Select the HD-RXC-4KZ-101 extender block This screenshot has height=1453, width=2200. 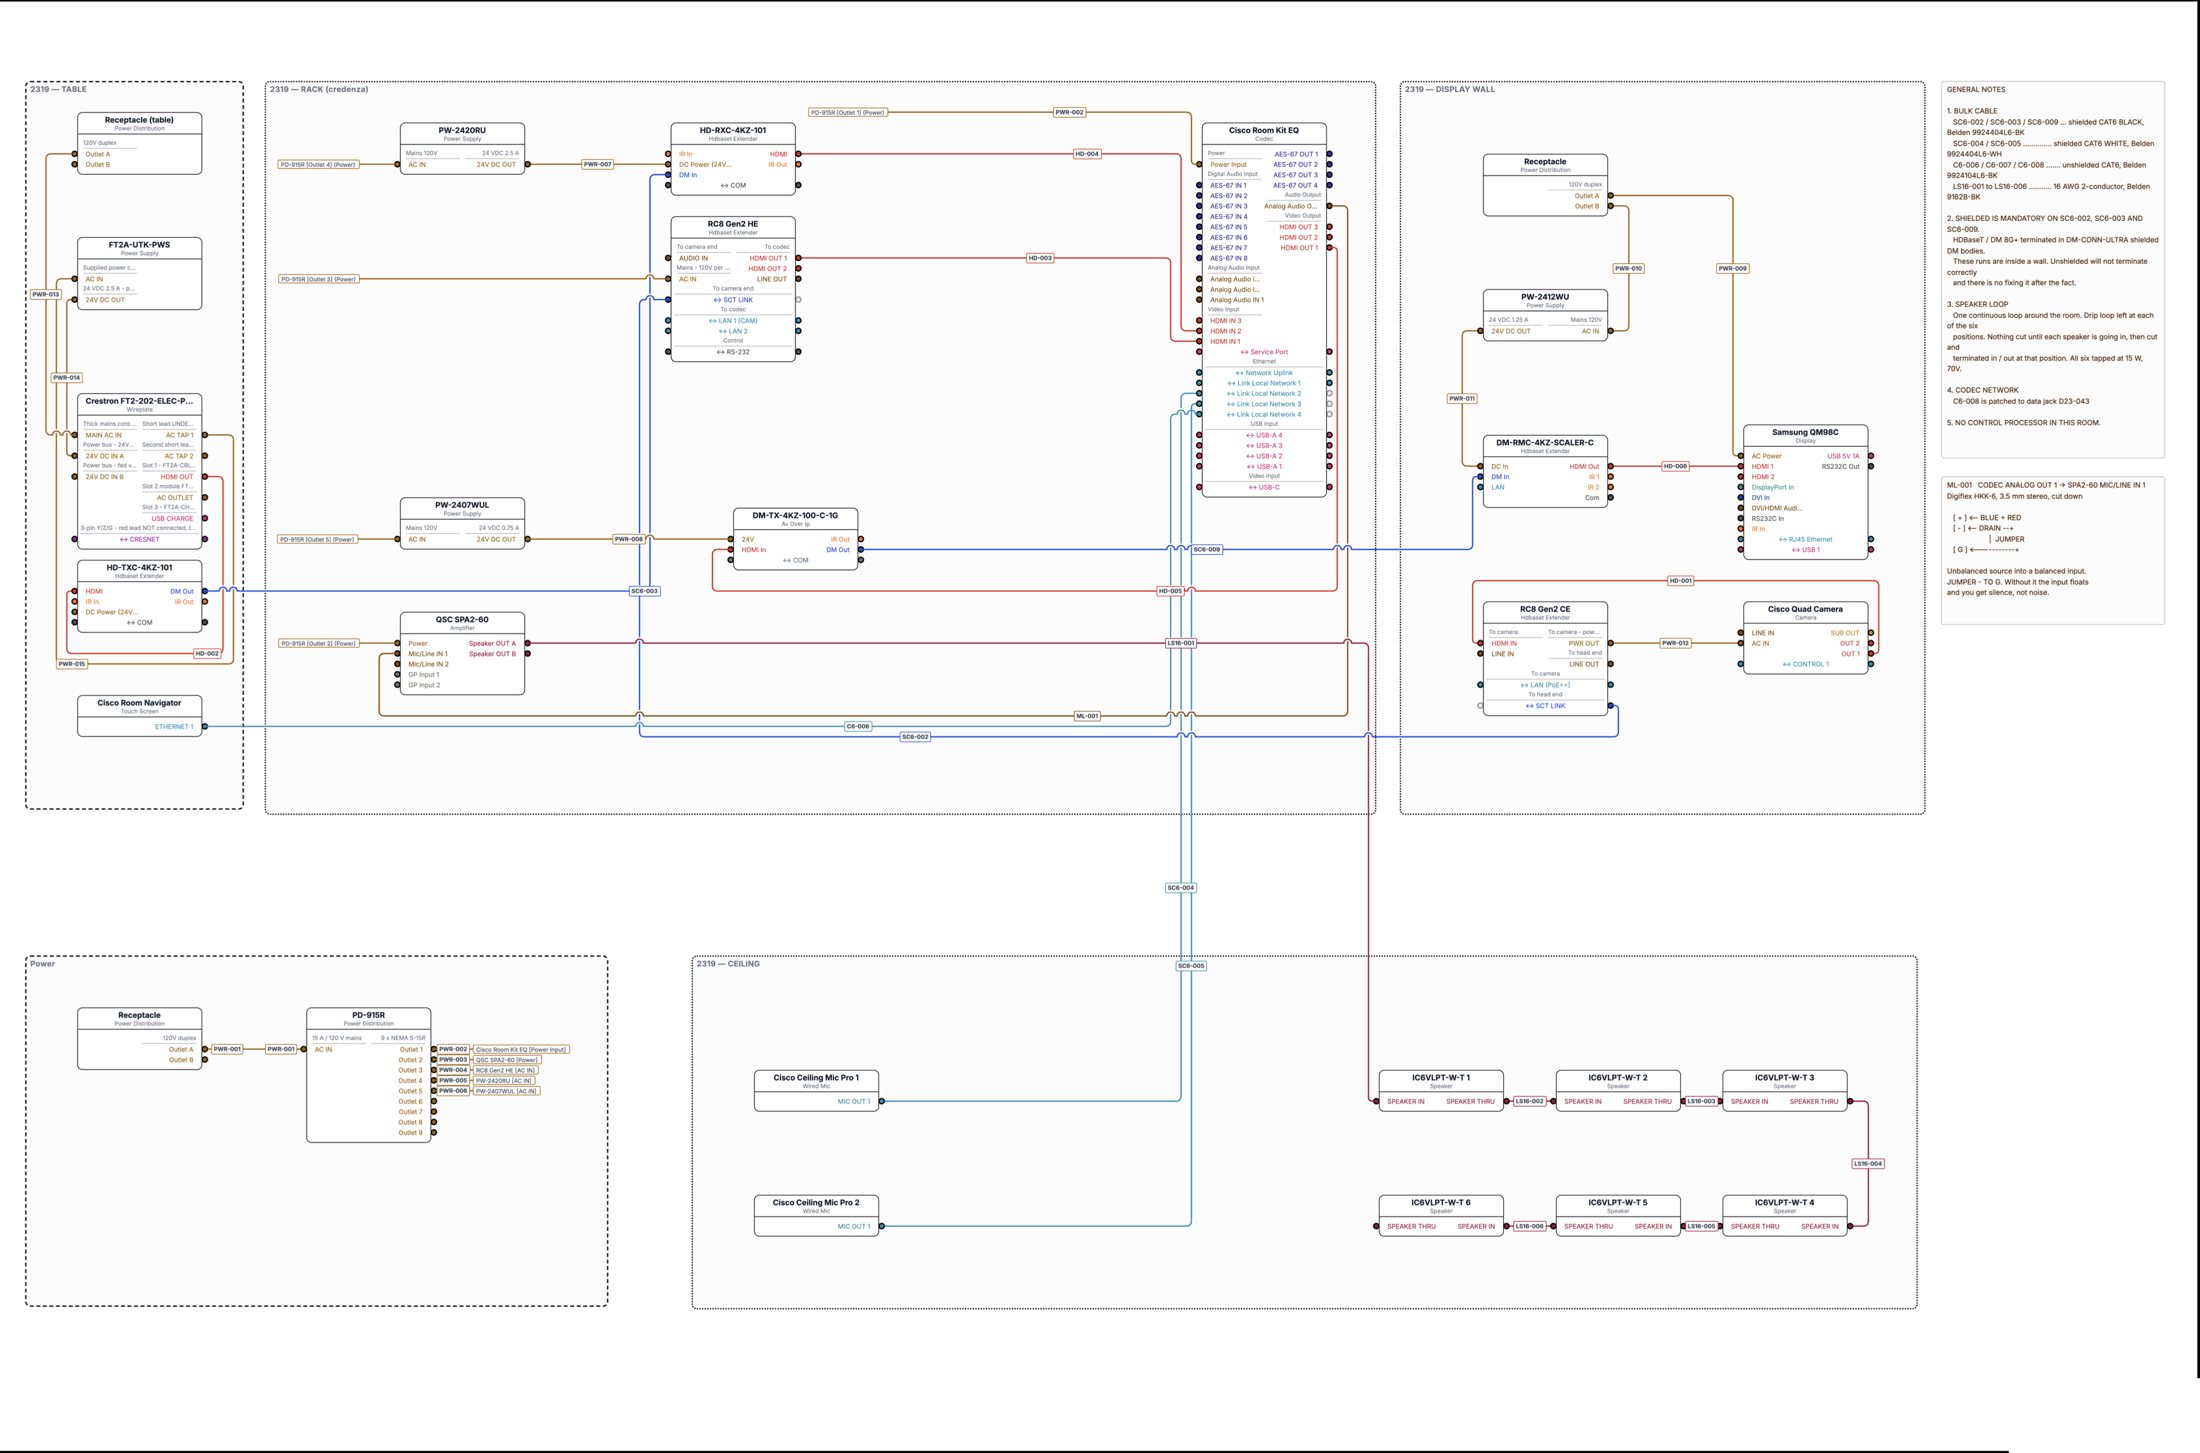click(733, 158)
